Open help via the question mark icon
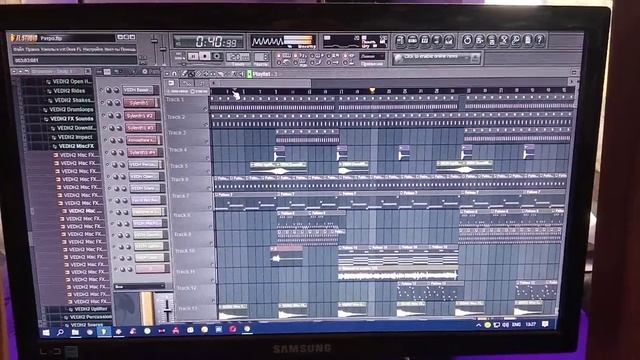The image size is (640, 360). [x=540, y=40]
